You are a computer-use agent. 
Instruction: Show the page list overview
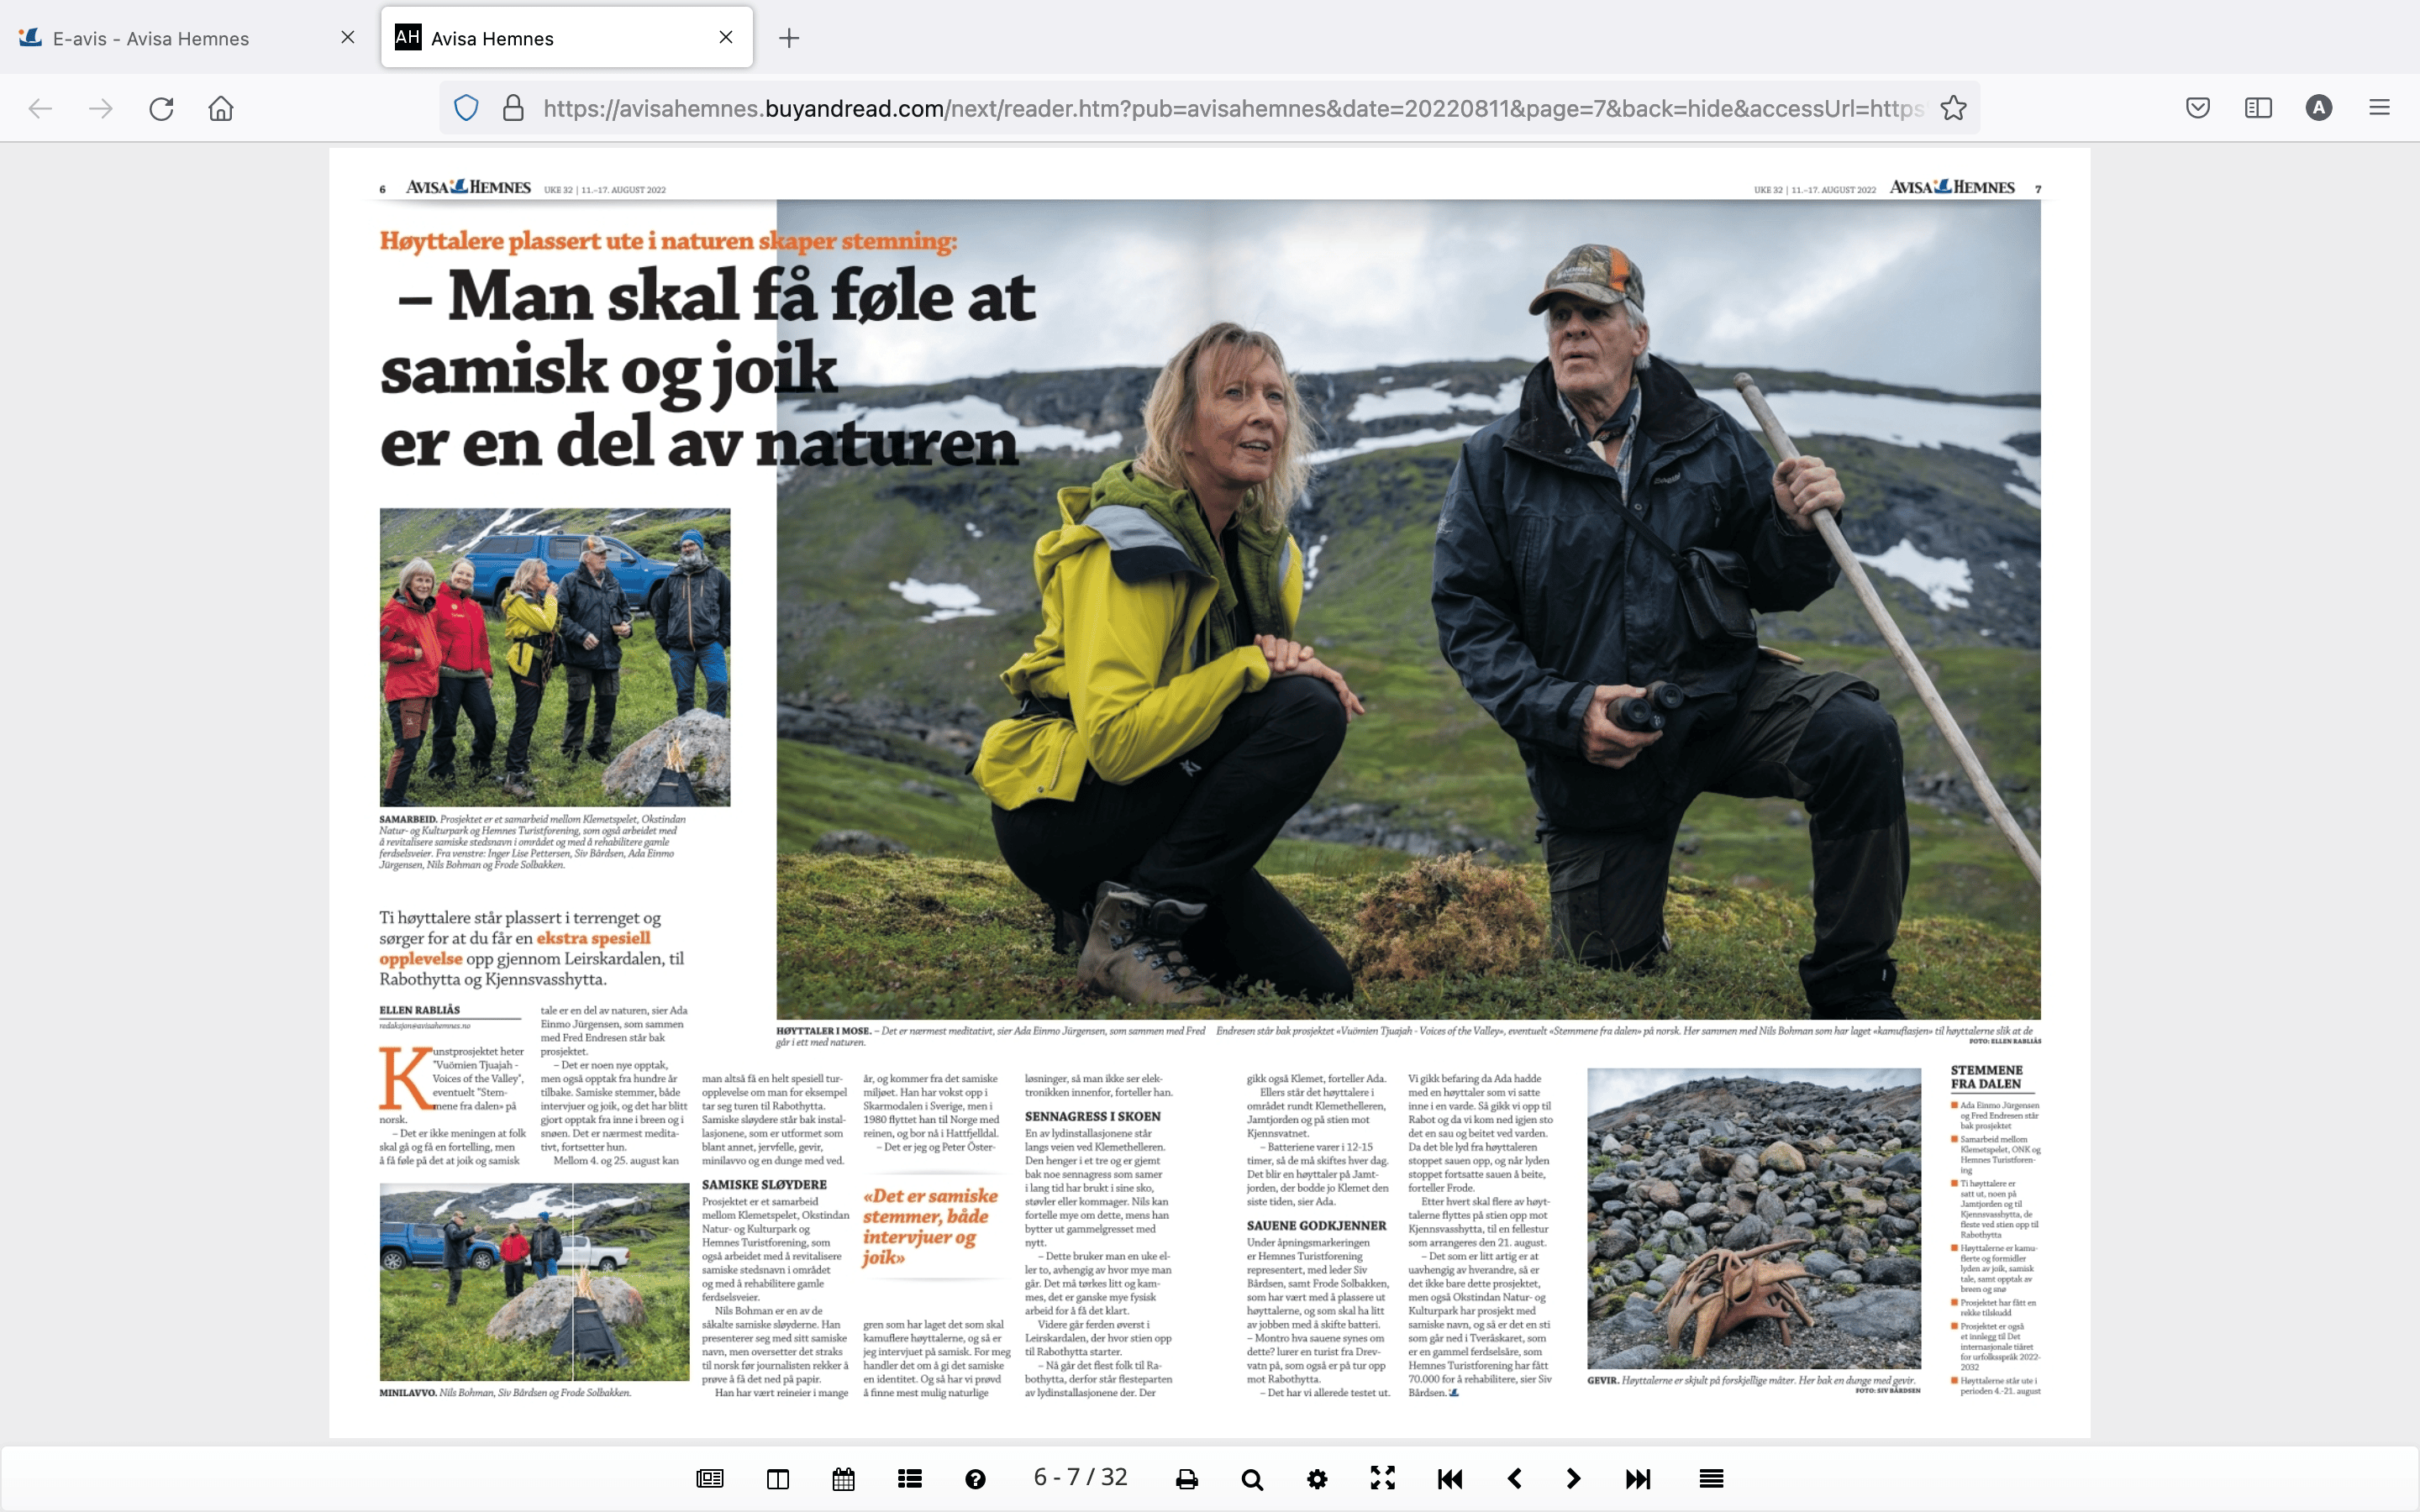click(909, 1478)
